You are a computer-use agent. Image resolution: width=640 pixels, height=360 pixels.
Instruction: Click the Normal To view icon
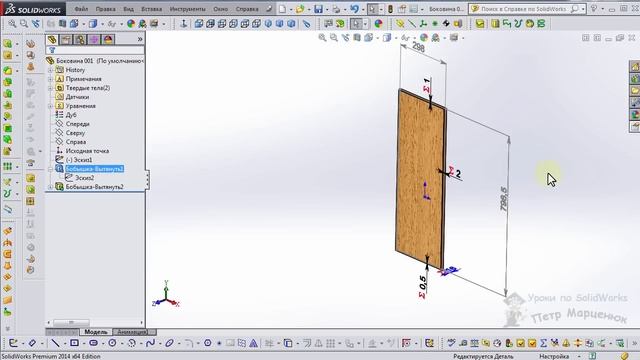[x=184, y=24]
